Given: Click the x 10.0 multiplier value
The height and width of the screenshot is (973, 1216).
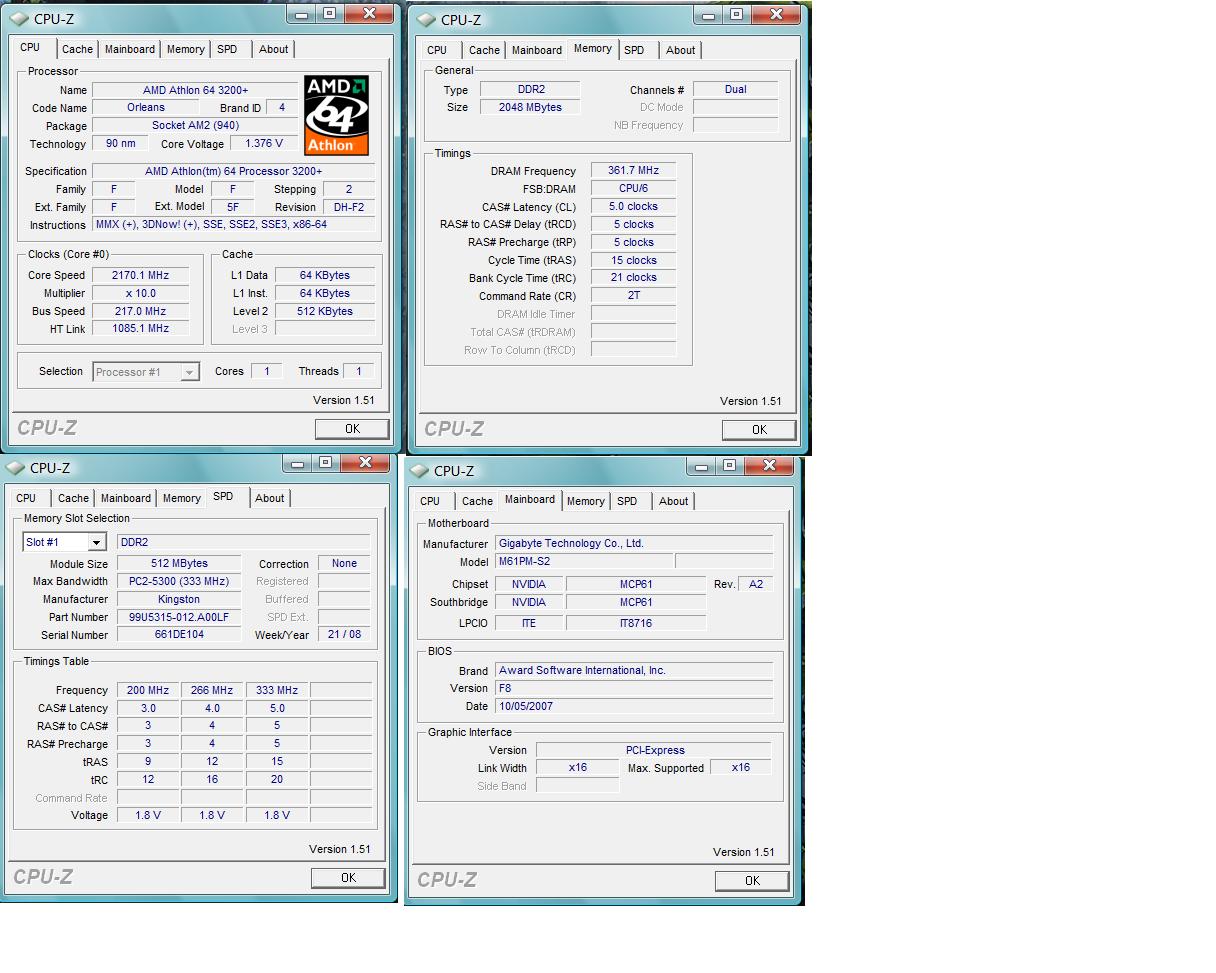Looking at the screenshot, I should click(x=140, y=293).
